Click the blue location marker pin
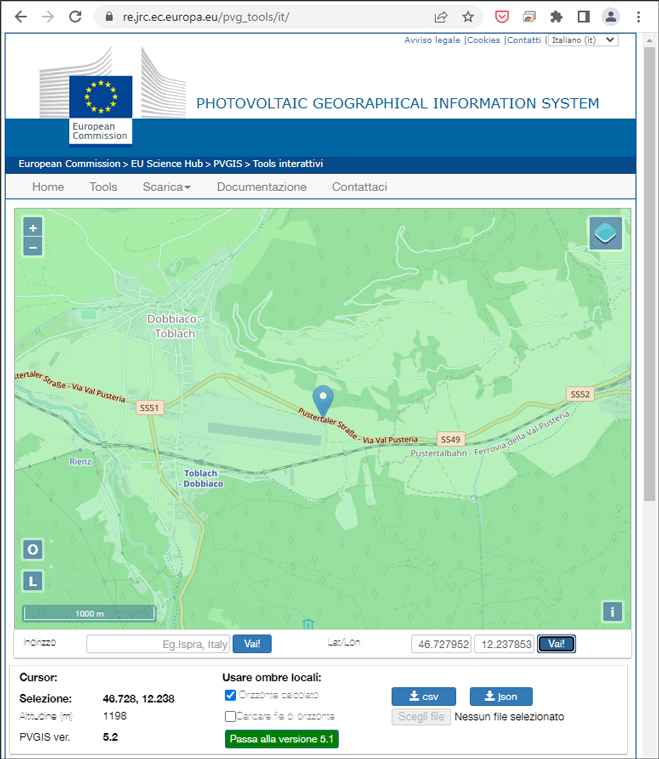Image resolution: width=659 pixels, height=759 pixels. [x=323, y=401]
